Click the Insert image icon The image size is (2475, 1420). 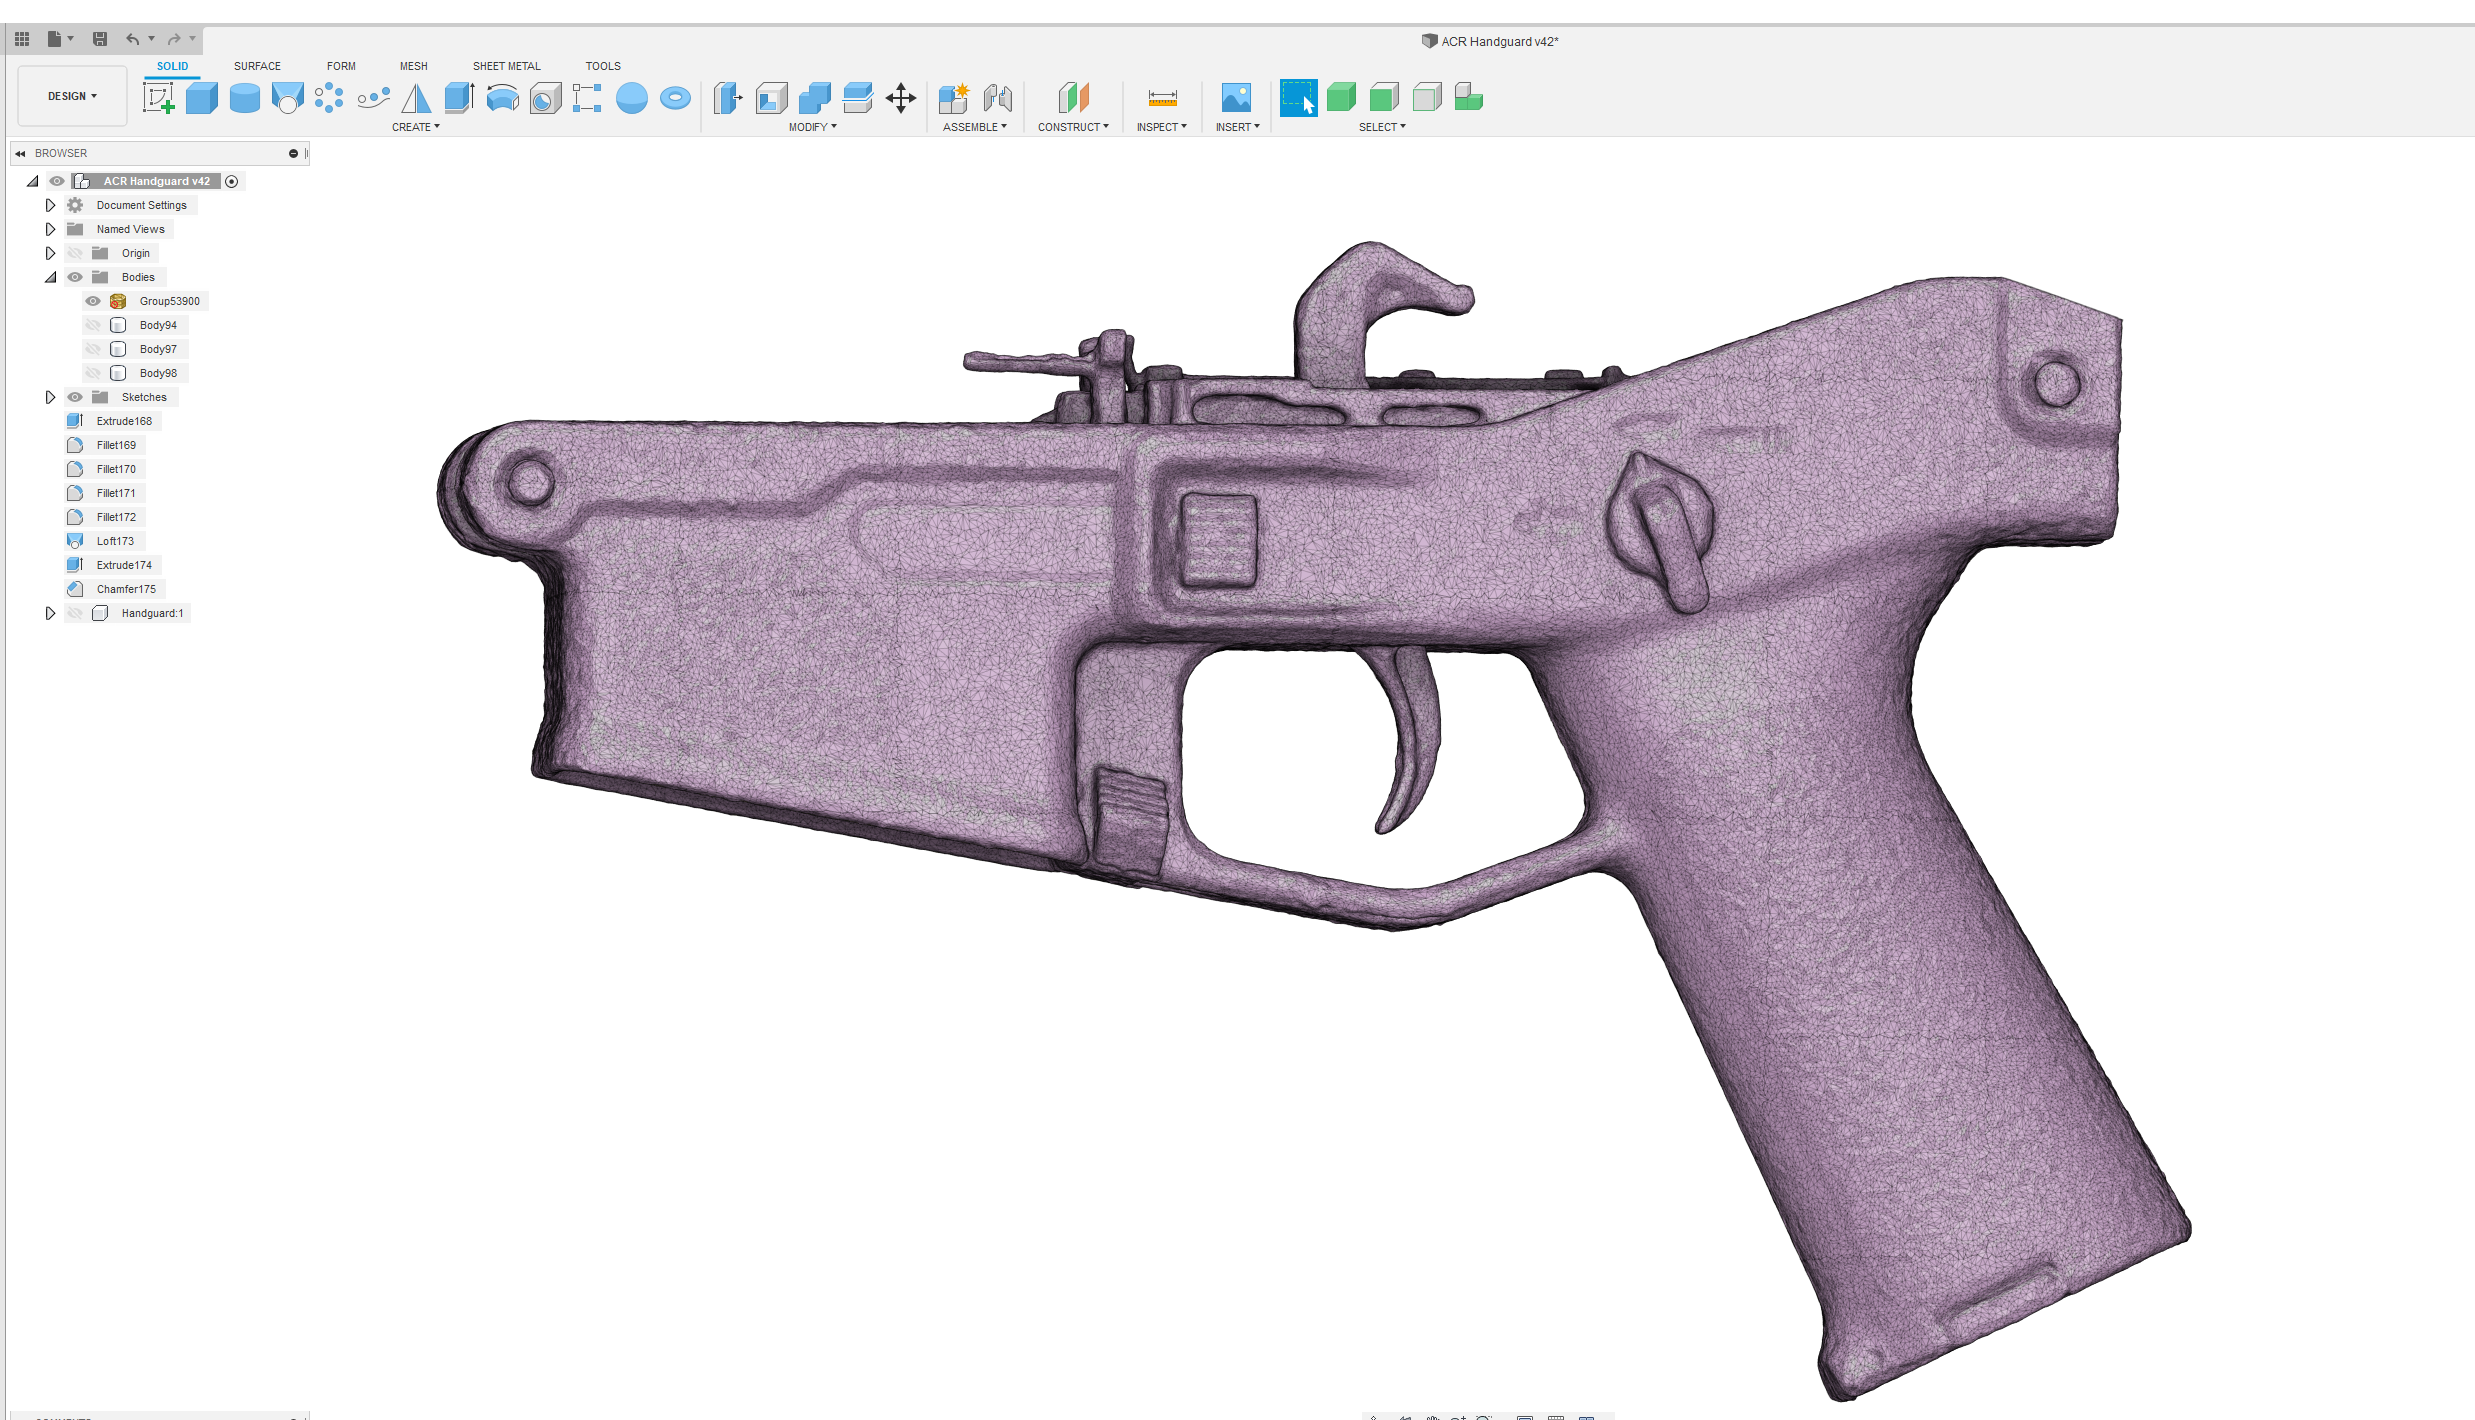coord(1236,98)
